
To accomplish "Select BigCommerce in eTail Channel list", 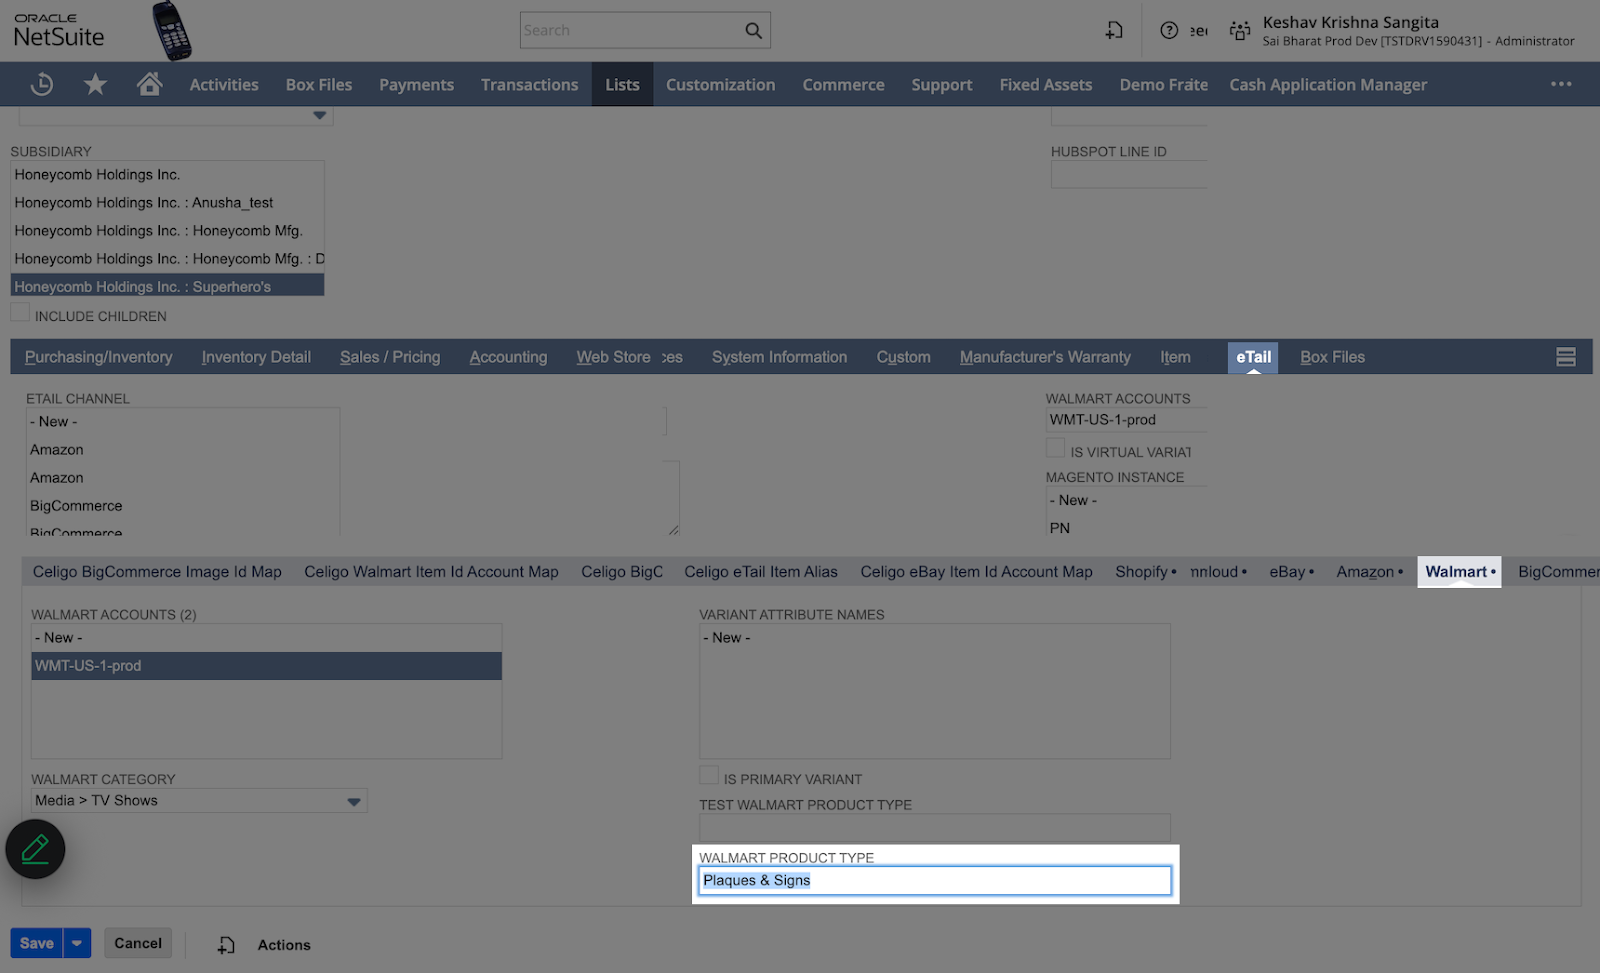I will pyautogui.click(x=183, y=506).
